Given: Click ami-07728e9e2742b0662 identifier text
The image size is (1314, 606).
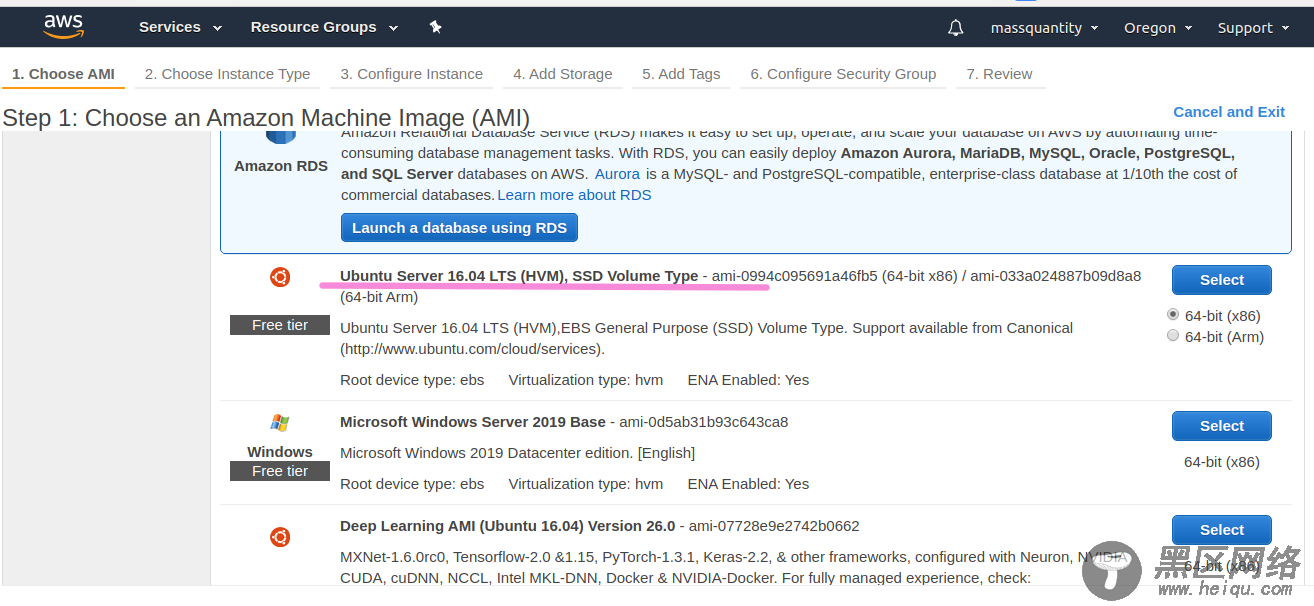Looking at the screenshot, I should click(x=774, y=526).
